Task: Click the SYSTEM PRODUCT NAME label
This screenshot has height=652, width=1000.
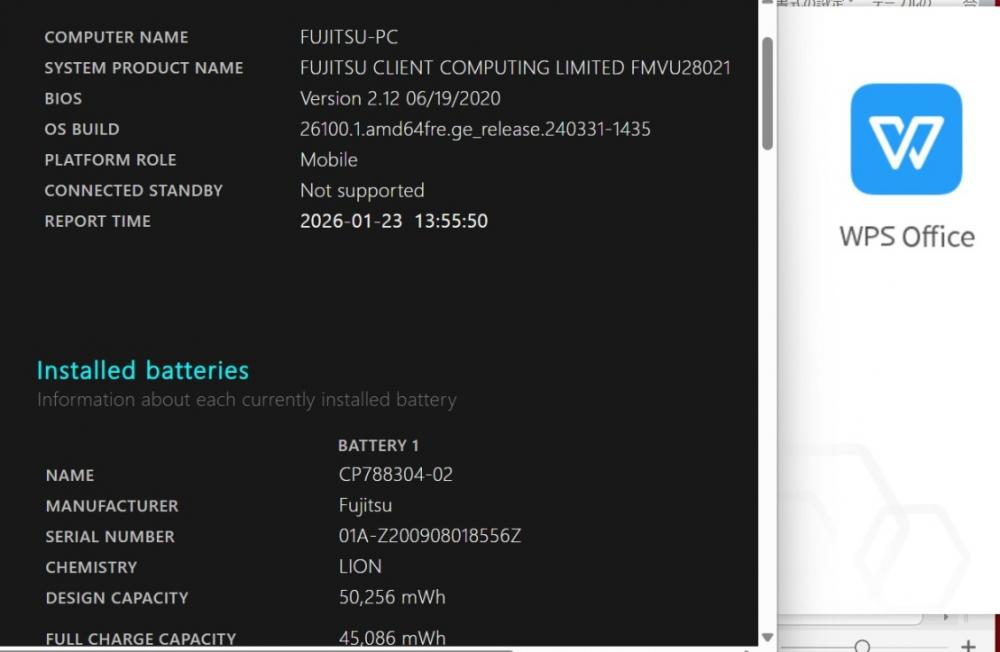Action: pyautogui.click(x=143, y=68)
